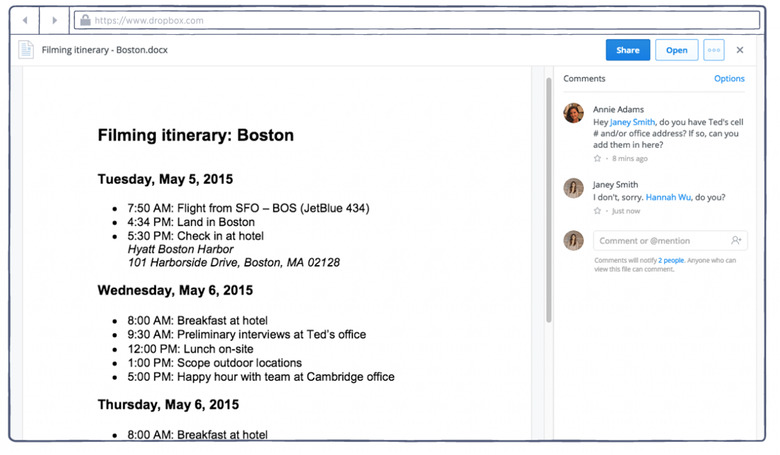
Task: Click the '8 mins ago' timestamp
Action: [630, 159]
